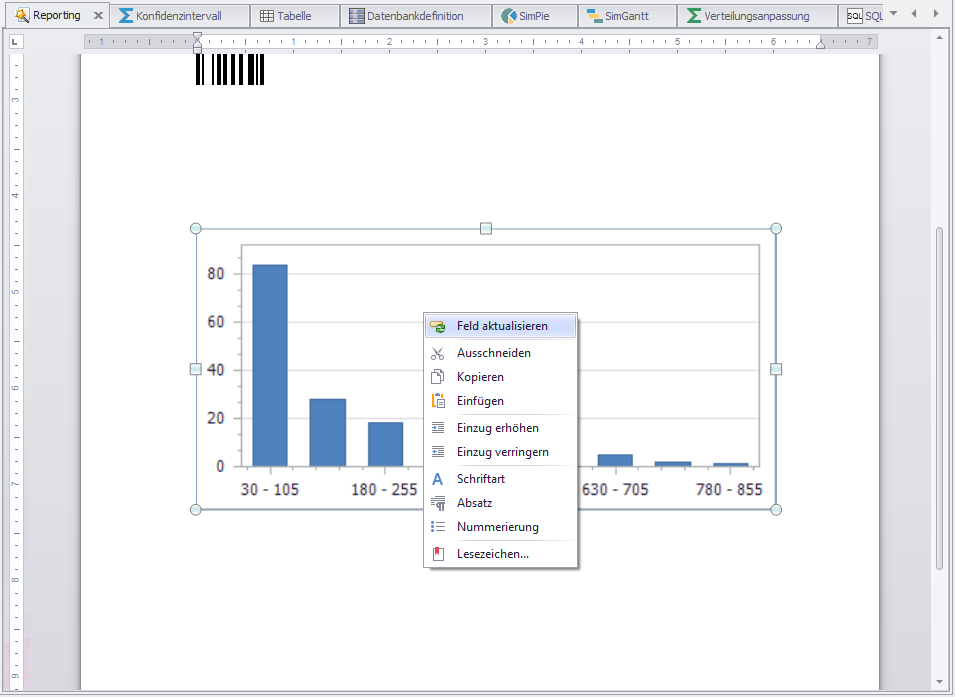955x697 pixels.
Task: Click the increase indent icon
Action: (x=437, y=428)
